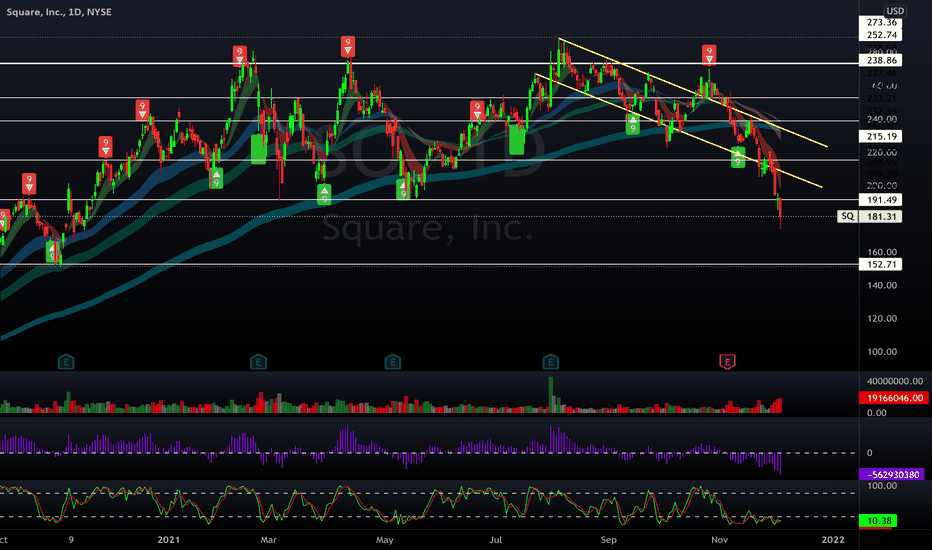Click the May label on time axis
The image size is (932, 550).
tap(385, 539)
